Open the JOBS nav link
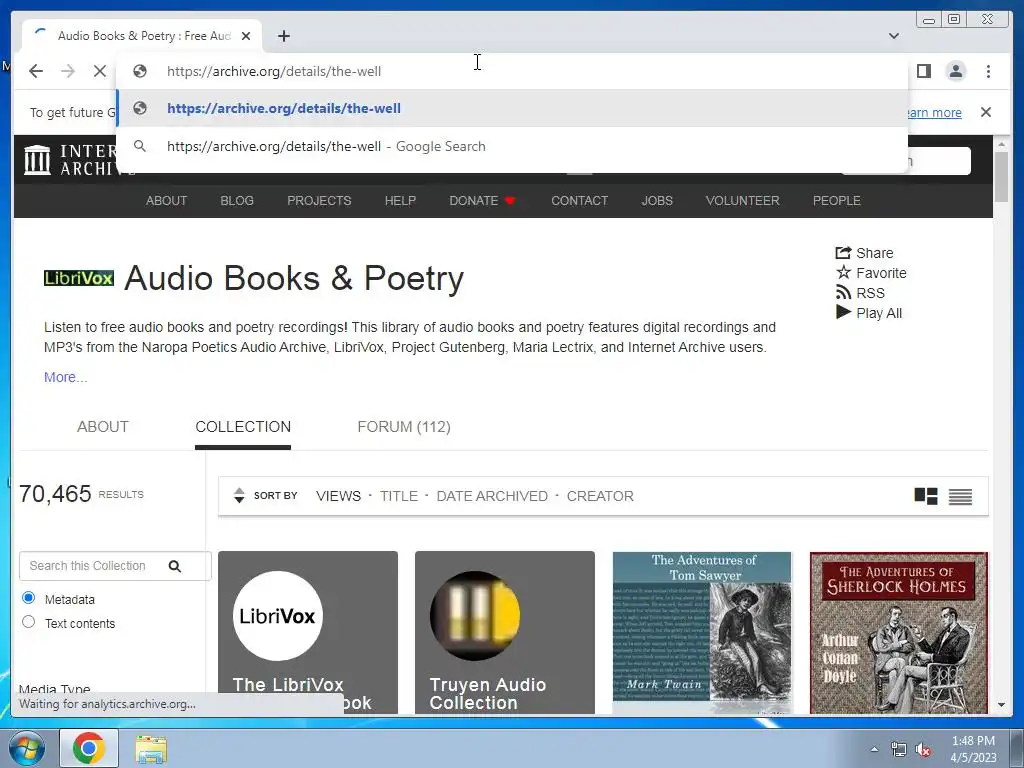 657,200
